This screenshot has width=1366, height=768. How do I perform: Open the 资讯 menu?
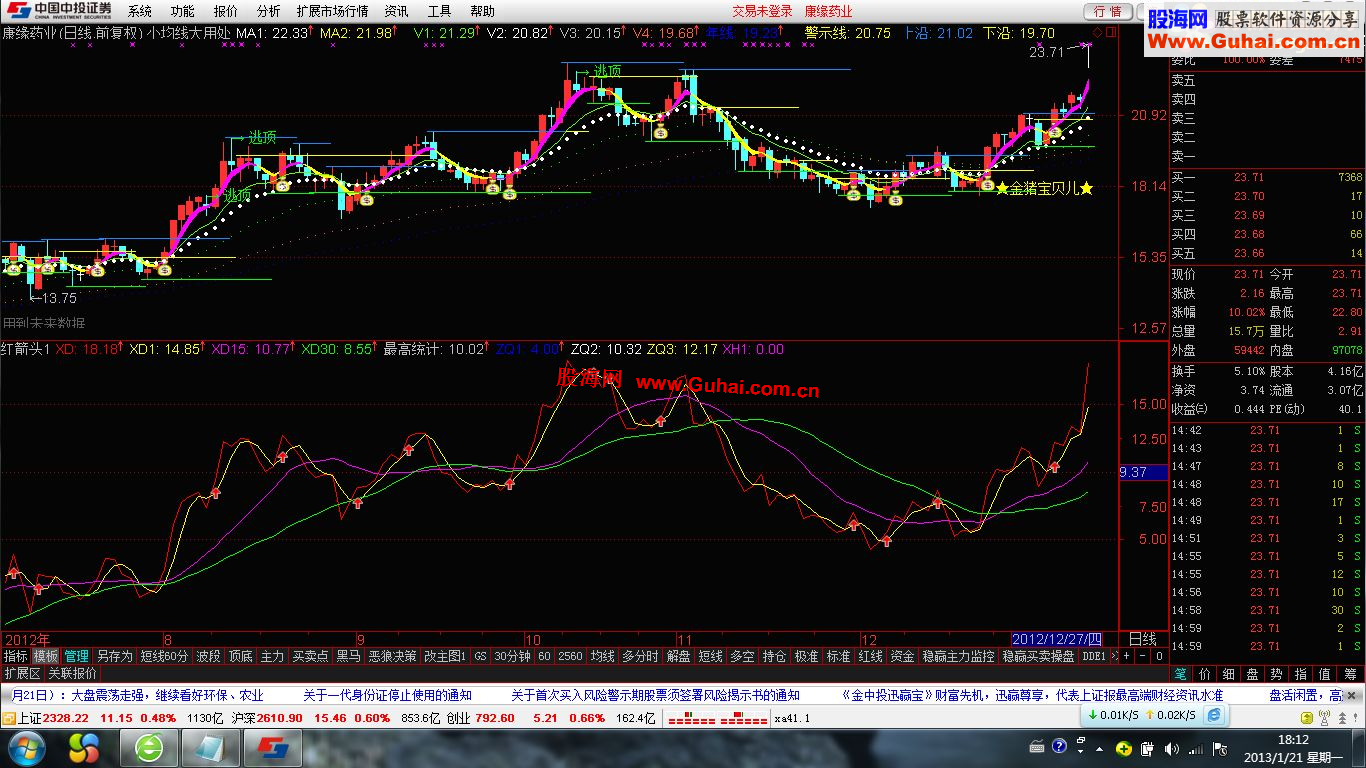(396, 11)
